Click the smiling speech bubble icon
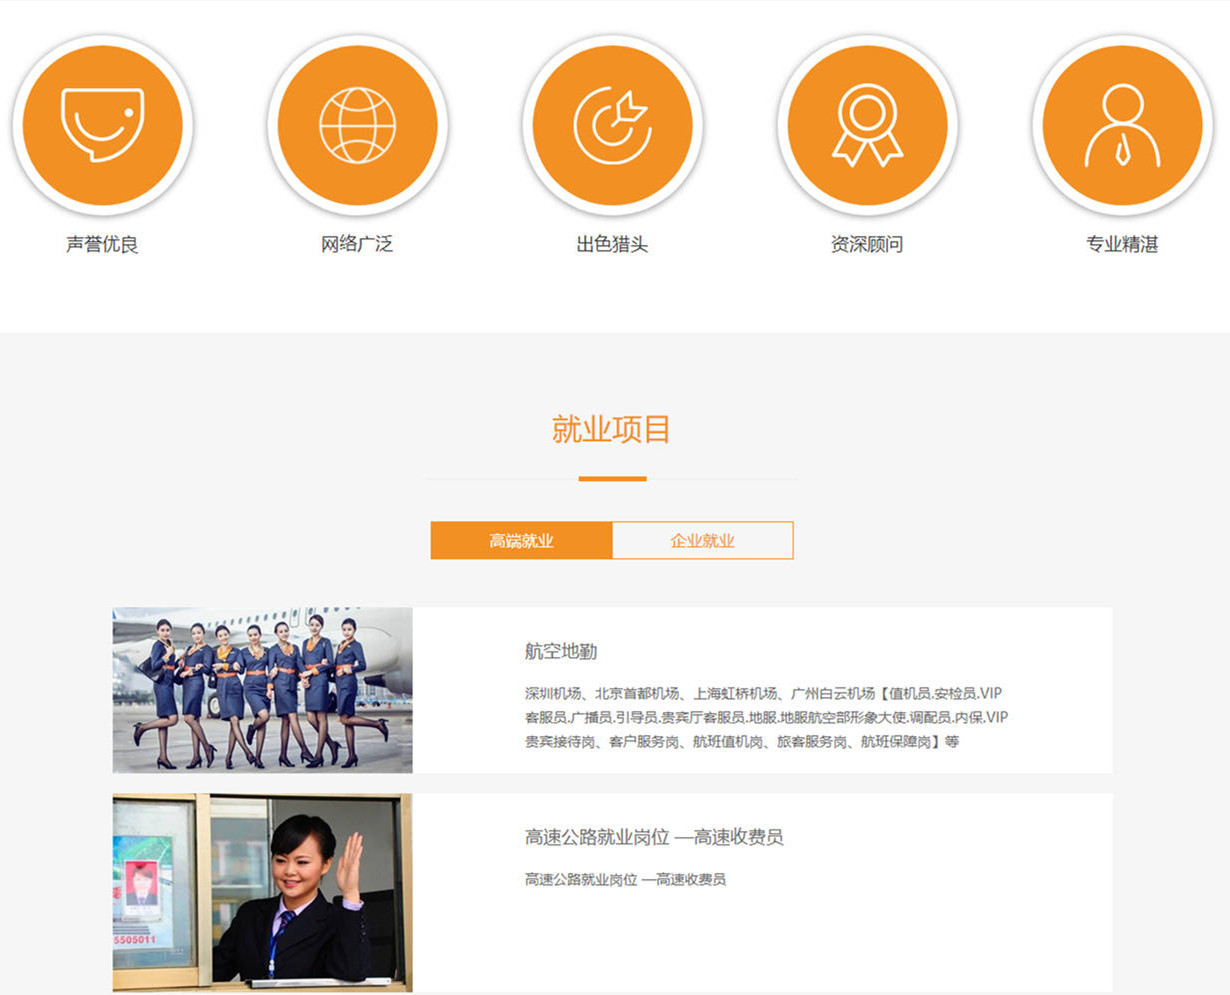This screenshot has width=1230, height=995. tap(102, 125)
